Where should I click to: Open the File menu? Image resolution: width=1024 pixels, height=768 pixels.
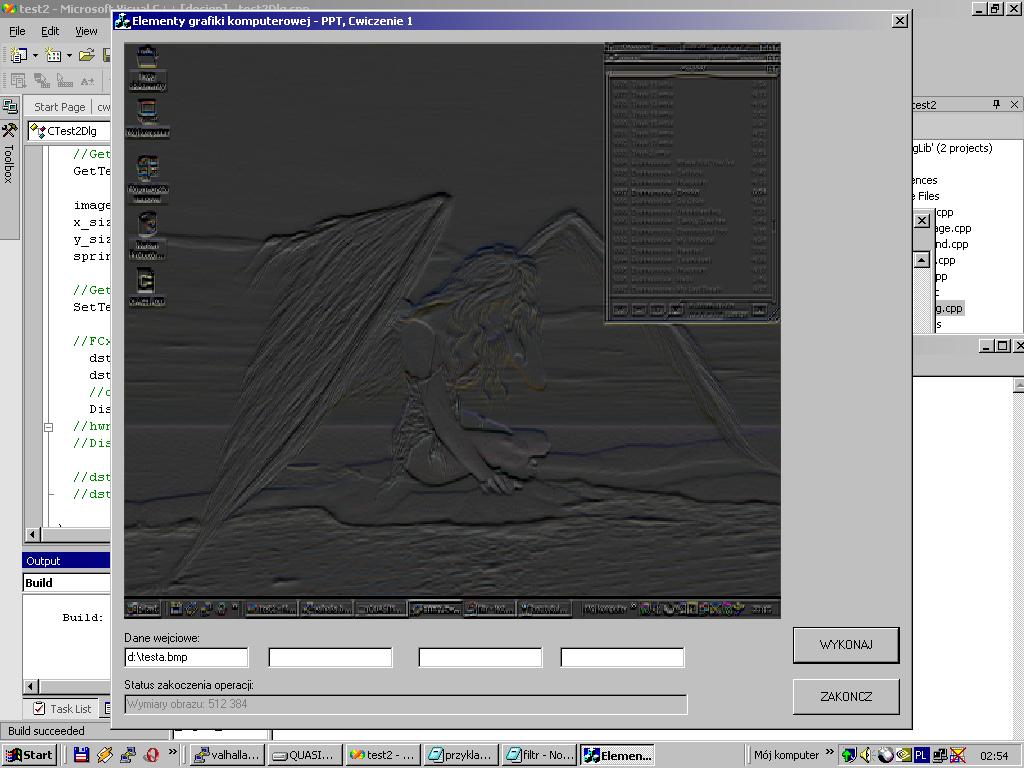[x=17, y=31]
